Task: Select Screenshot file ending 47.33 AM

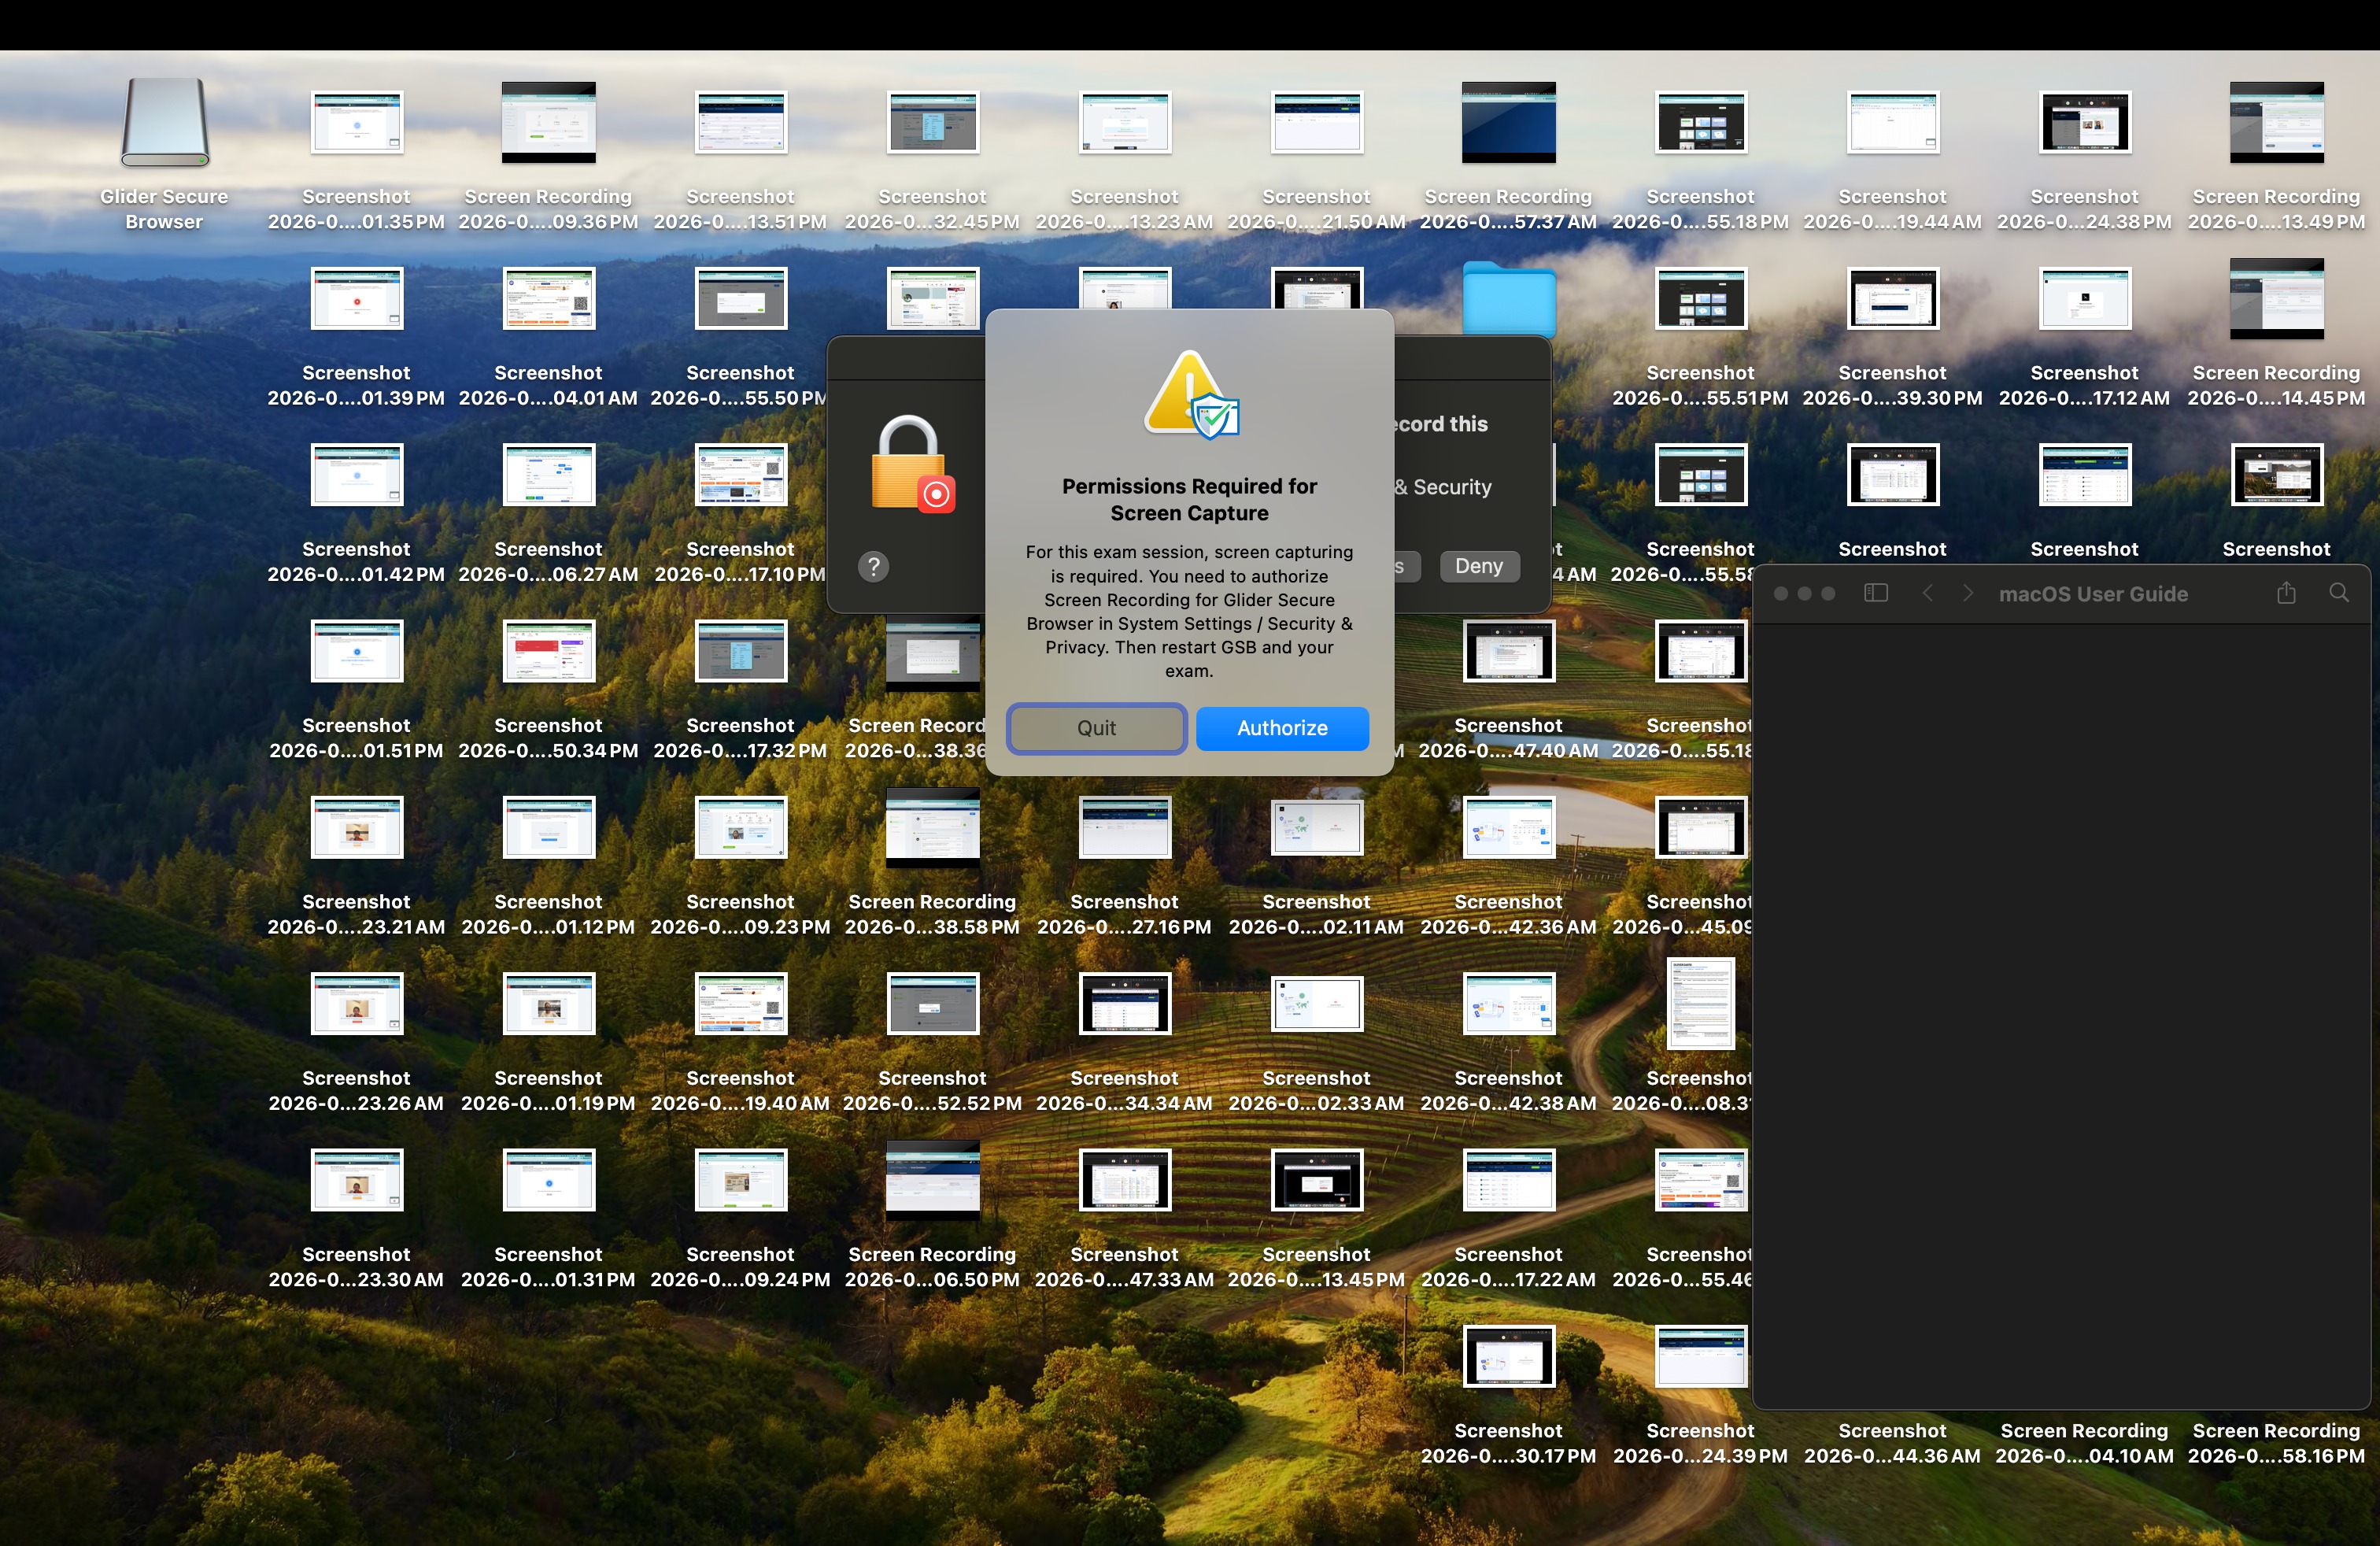Action: pos(1125,1178)
